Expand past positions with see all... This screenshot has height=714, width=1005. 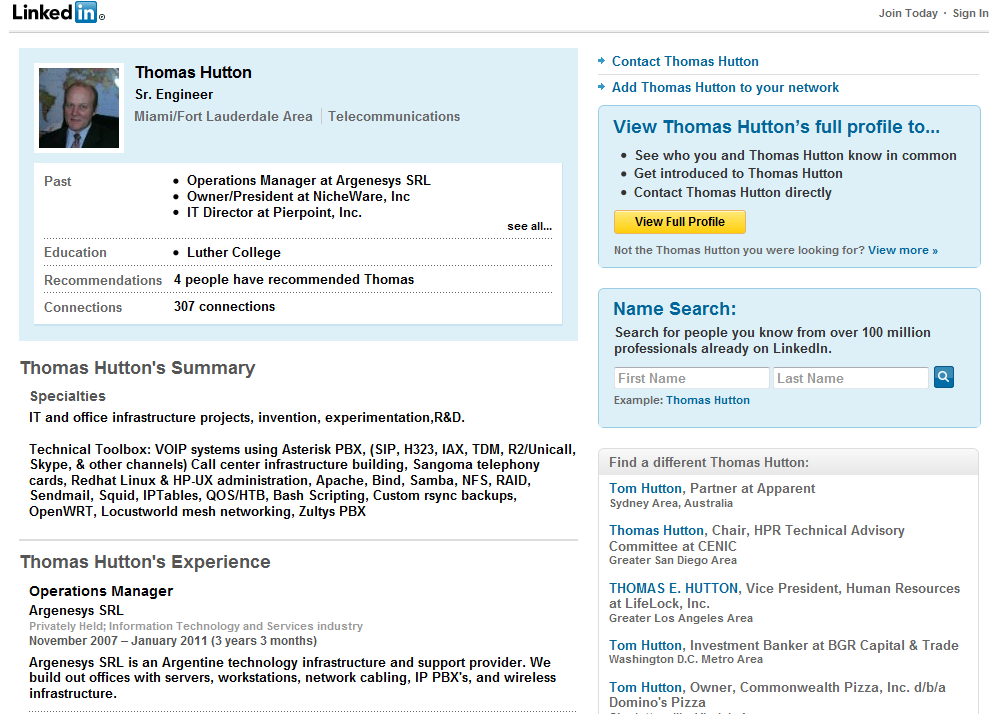coord(529,226)
